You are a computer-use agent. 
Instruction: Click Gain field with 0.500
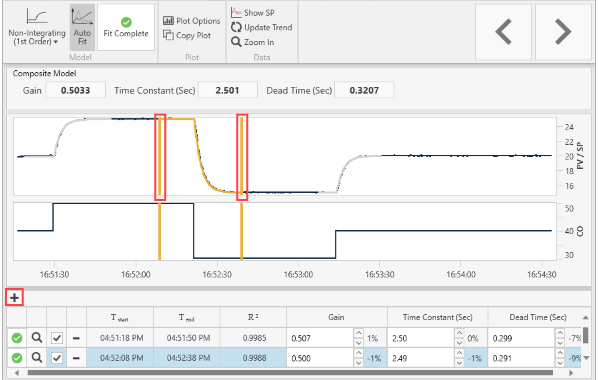tap(320, 358)
